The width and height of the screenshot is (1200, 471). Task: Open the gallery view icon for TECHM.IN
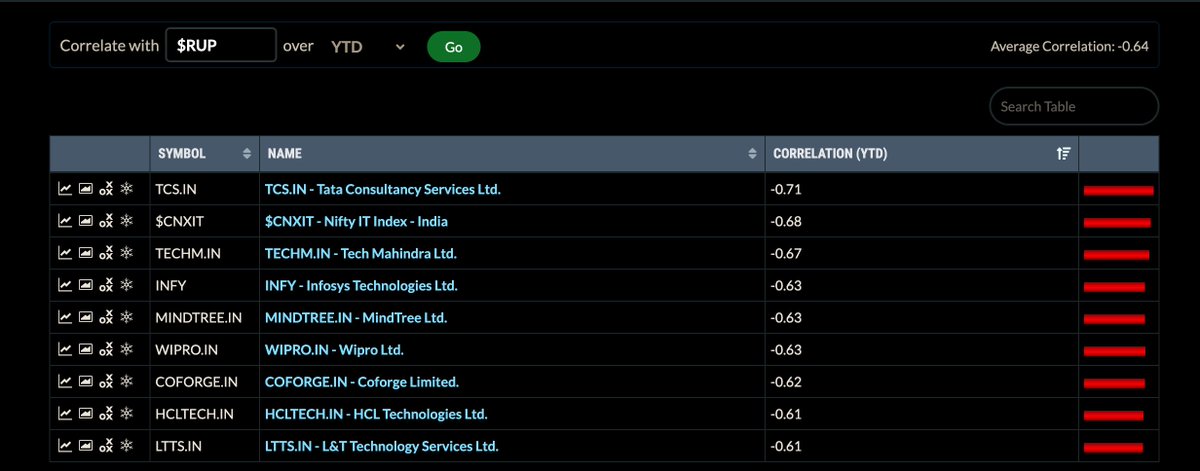pyautogui.click(x=85, y=253)
